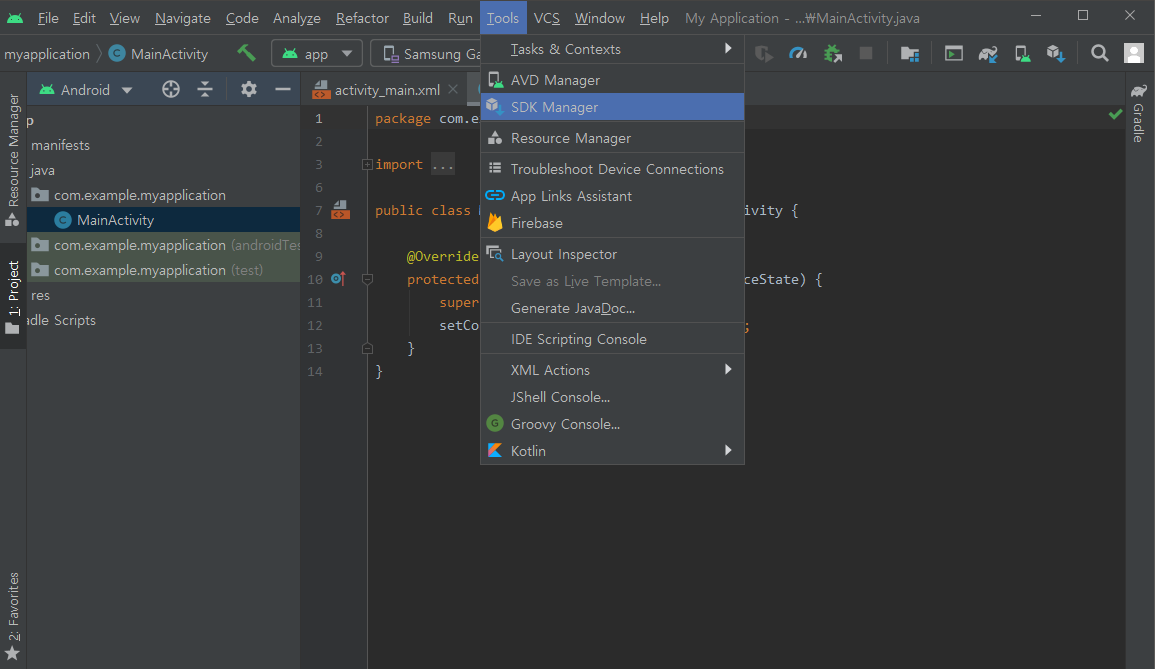The width and height of the screenshot is (1155, 669).
Task: Open the View menu
Action: point(124,18)
